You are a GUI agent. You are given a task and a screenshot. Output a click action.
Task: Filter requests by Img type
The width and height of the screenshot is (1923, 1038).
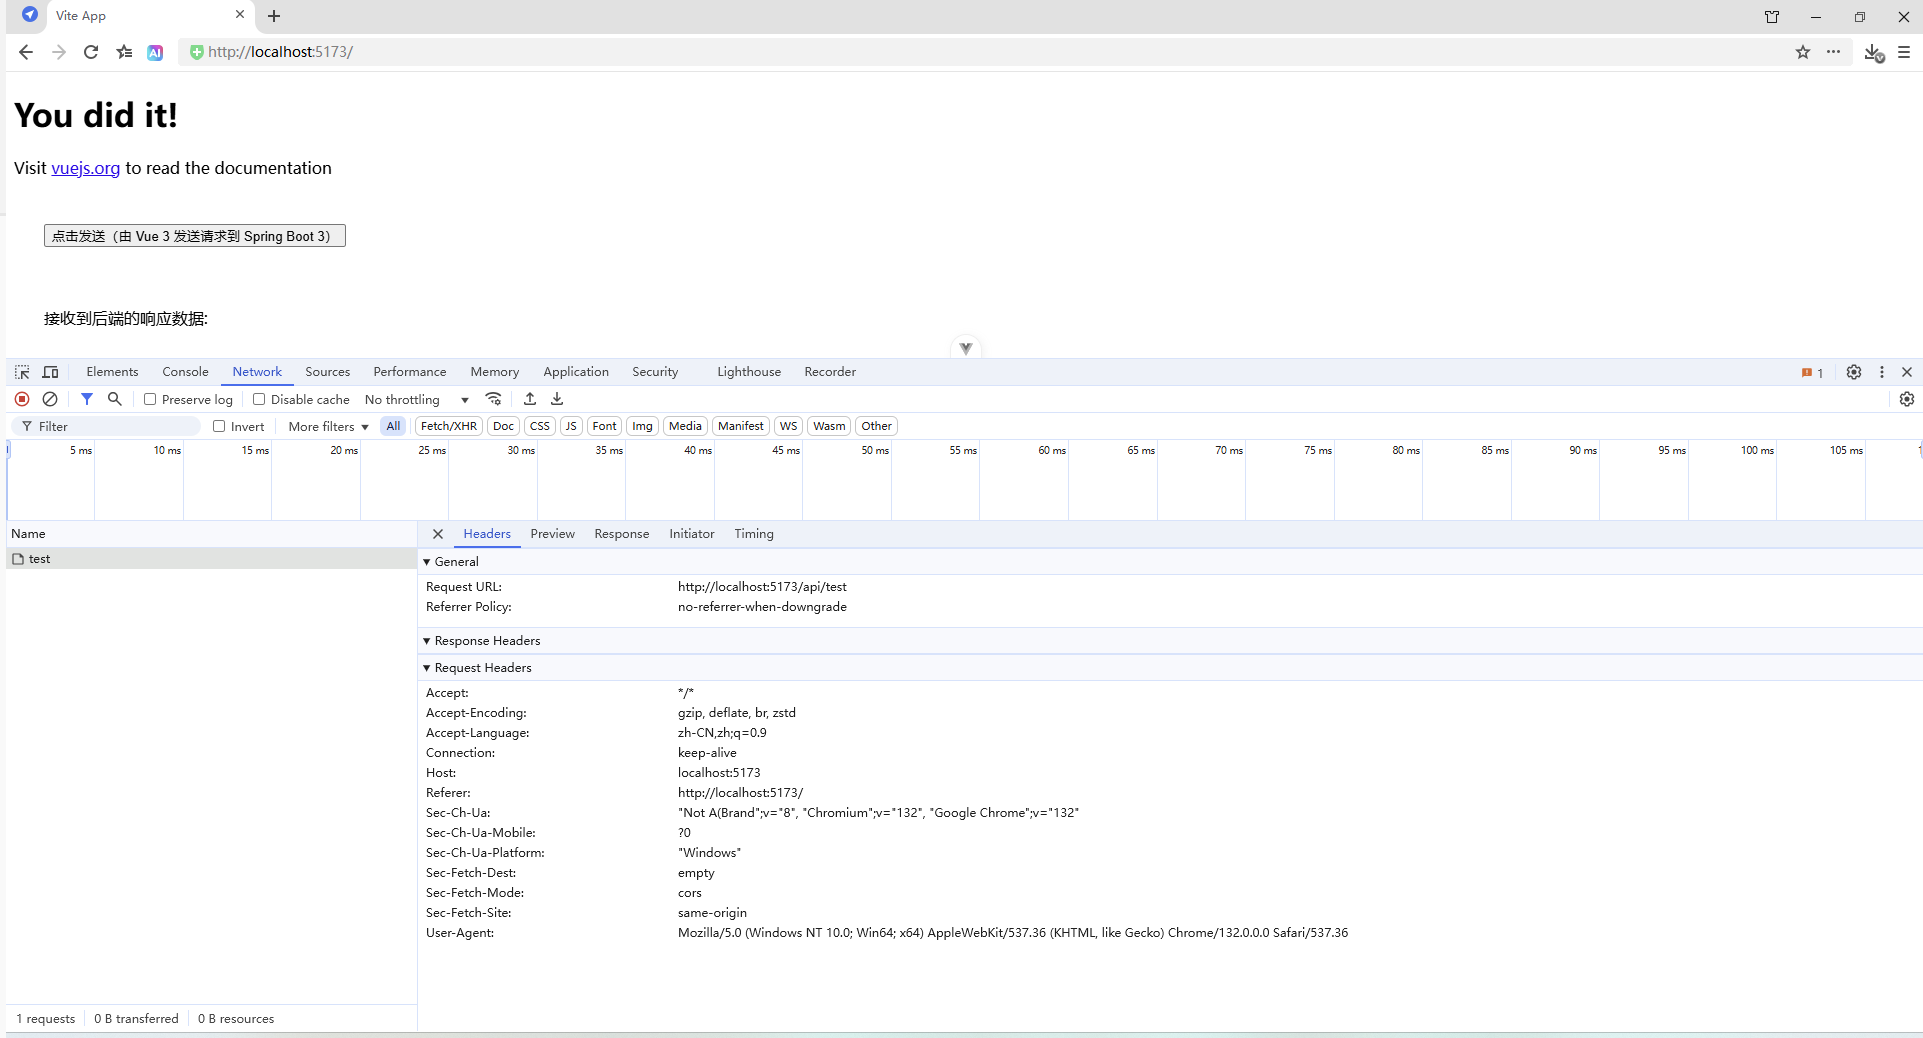642,426
